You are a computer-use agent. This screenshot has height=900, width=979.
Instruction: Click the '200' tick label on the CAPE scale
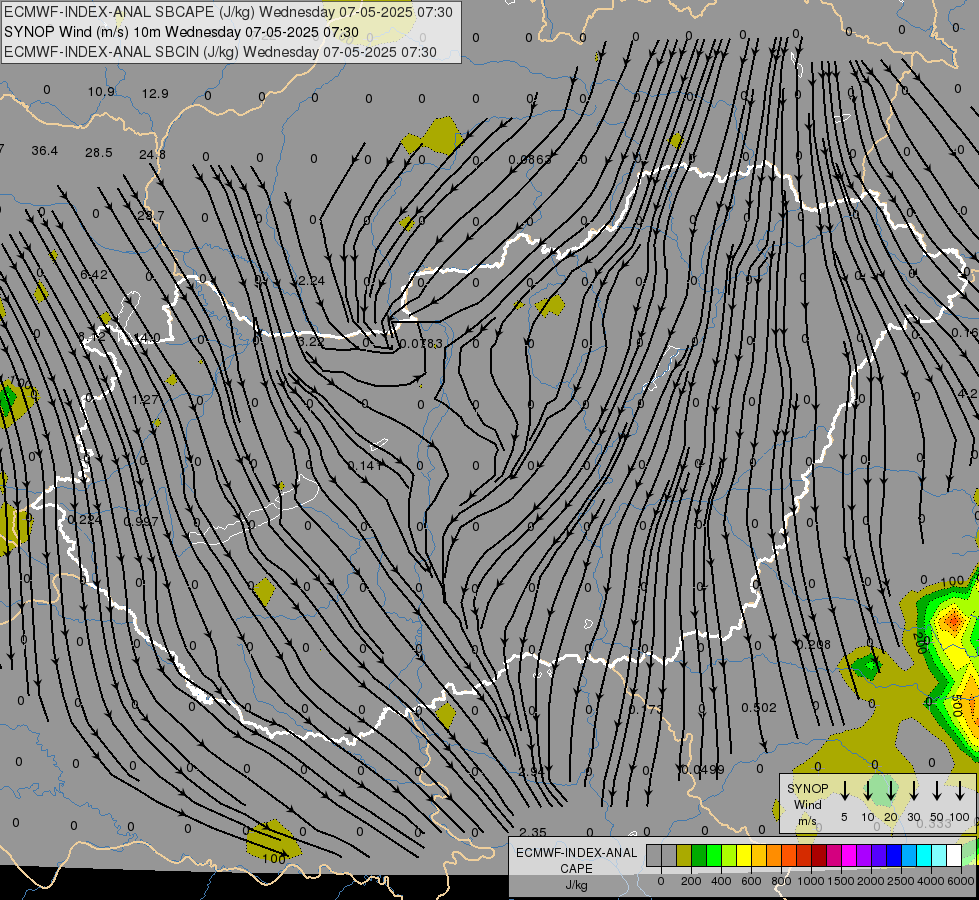[691, 881]
